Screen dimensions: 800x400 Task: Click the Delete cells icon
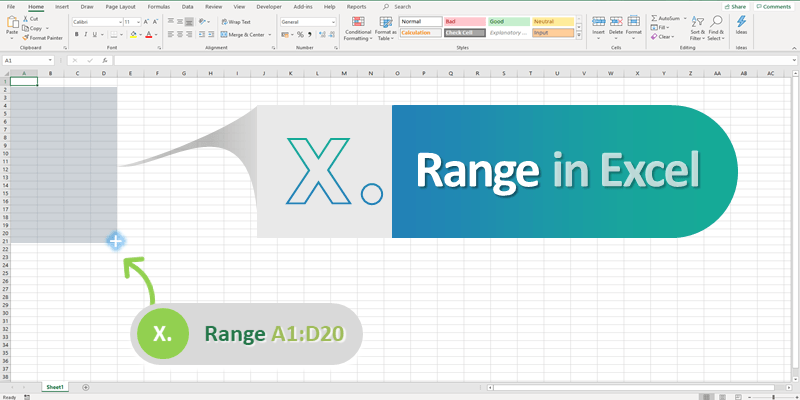[616, 21]
